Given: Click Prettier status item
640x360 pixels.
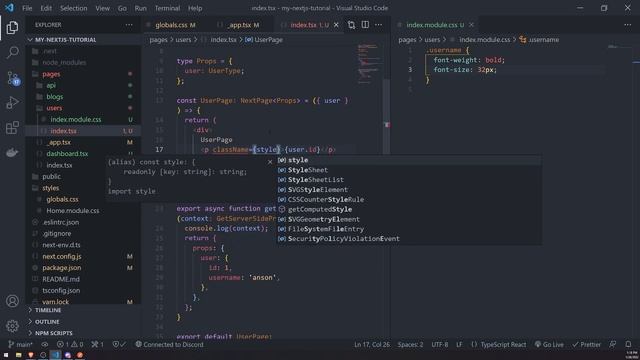Looking at the screenshot, I should click(x=587, y=344).
